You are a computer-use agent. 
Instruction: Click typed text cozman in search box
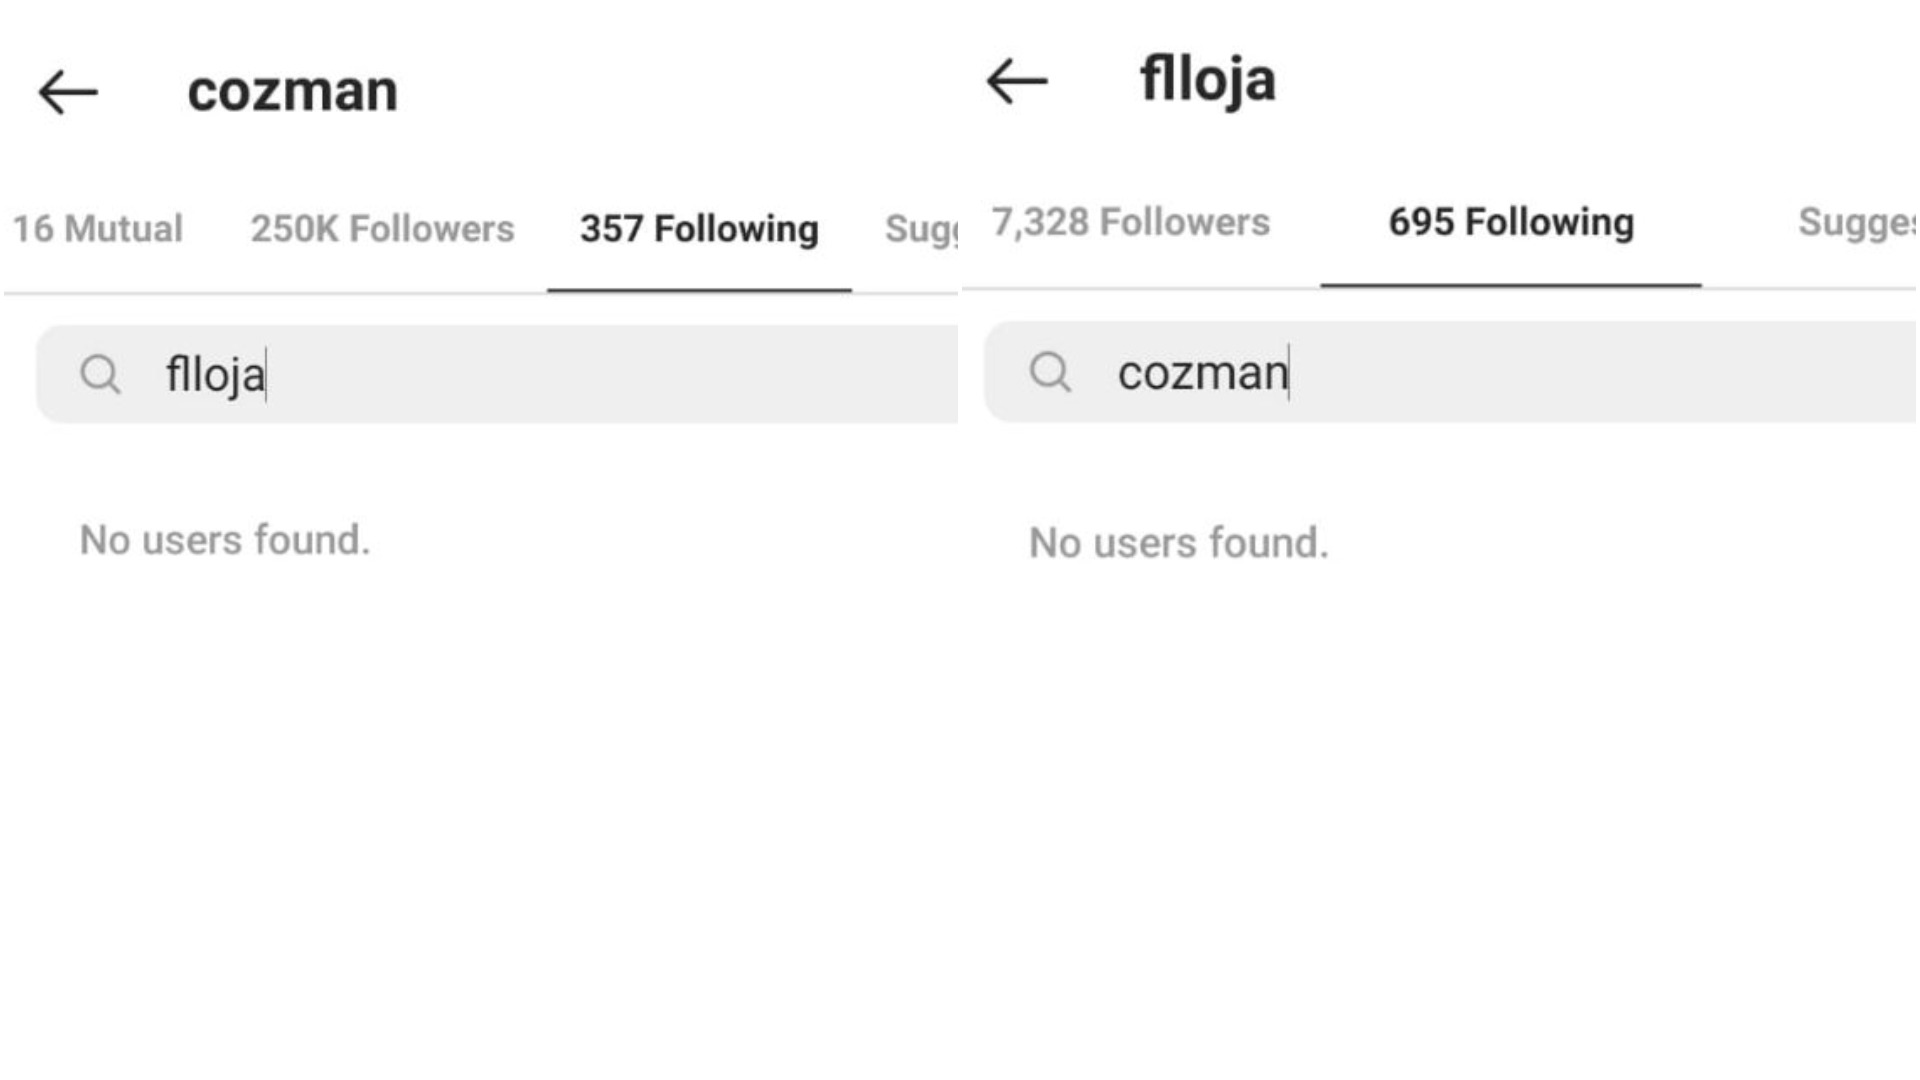[x=1203, y=373]
